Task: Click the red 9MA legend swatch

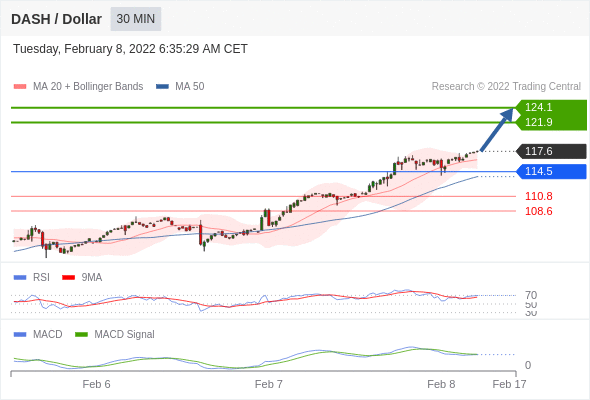Action: (68, 278)
